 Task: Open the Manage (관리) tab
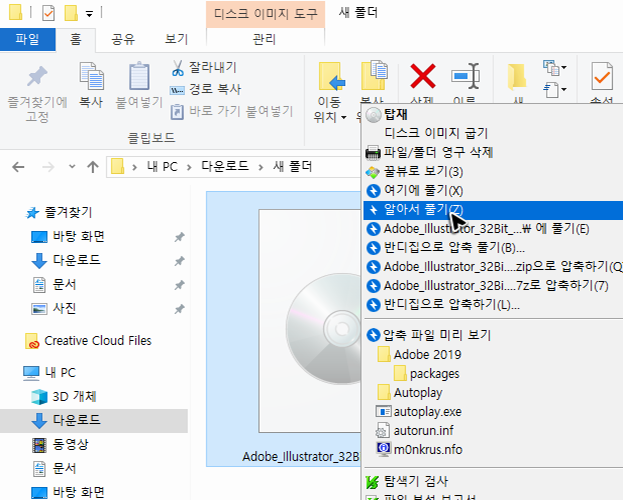click(265, 39)
